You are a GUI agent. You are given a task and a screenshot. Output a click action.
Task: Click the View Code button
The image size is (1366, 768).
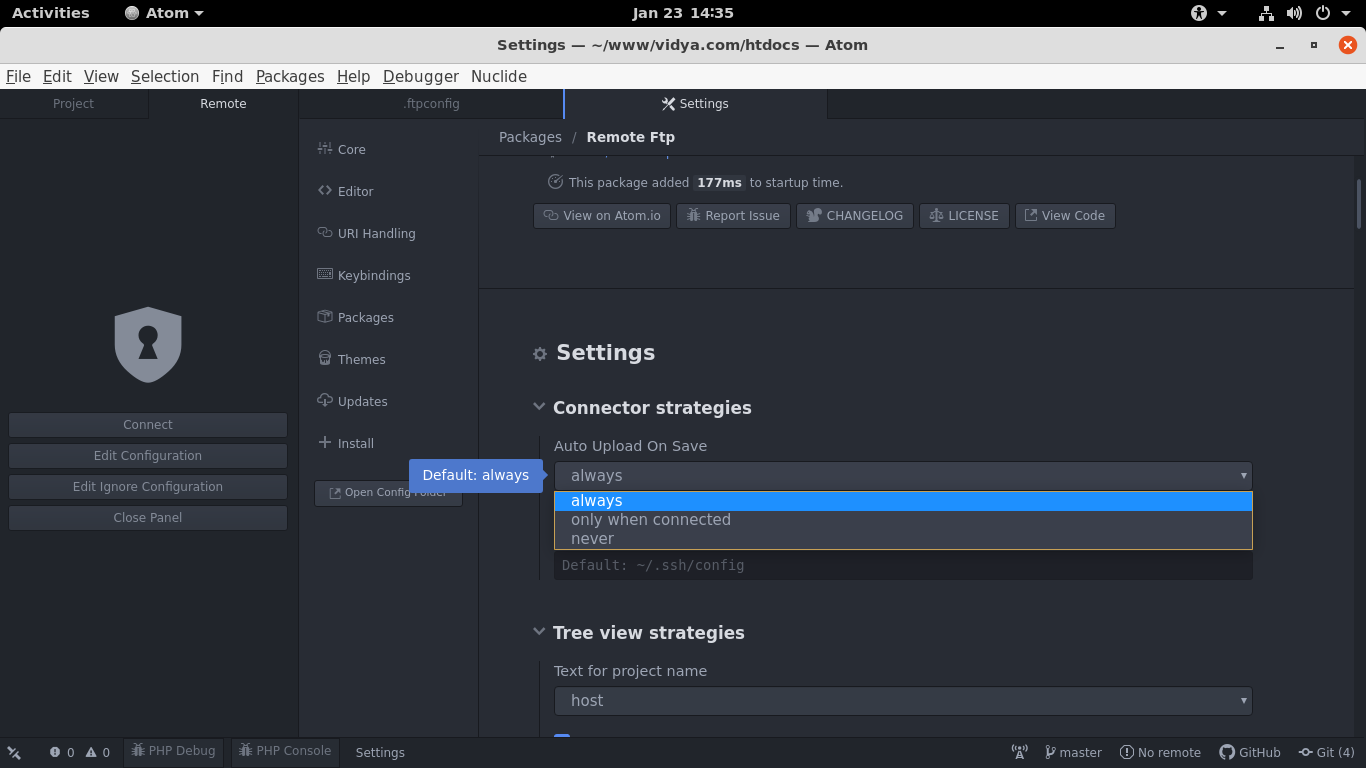click(1065, 216)
